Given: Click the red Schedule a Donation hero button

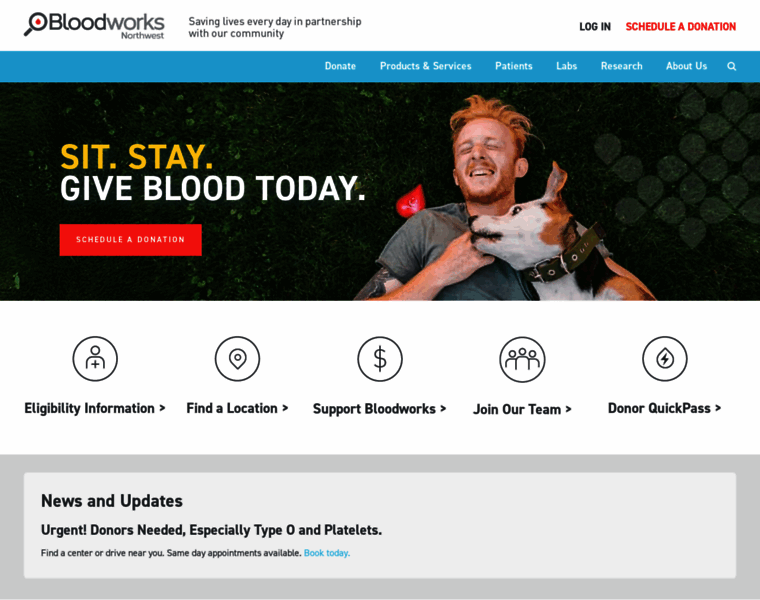Looking at the screenshot, I should pyautogui.click(x=130, y=239).
